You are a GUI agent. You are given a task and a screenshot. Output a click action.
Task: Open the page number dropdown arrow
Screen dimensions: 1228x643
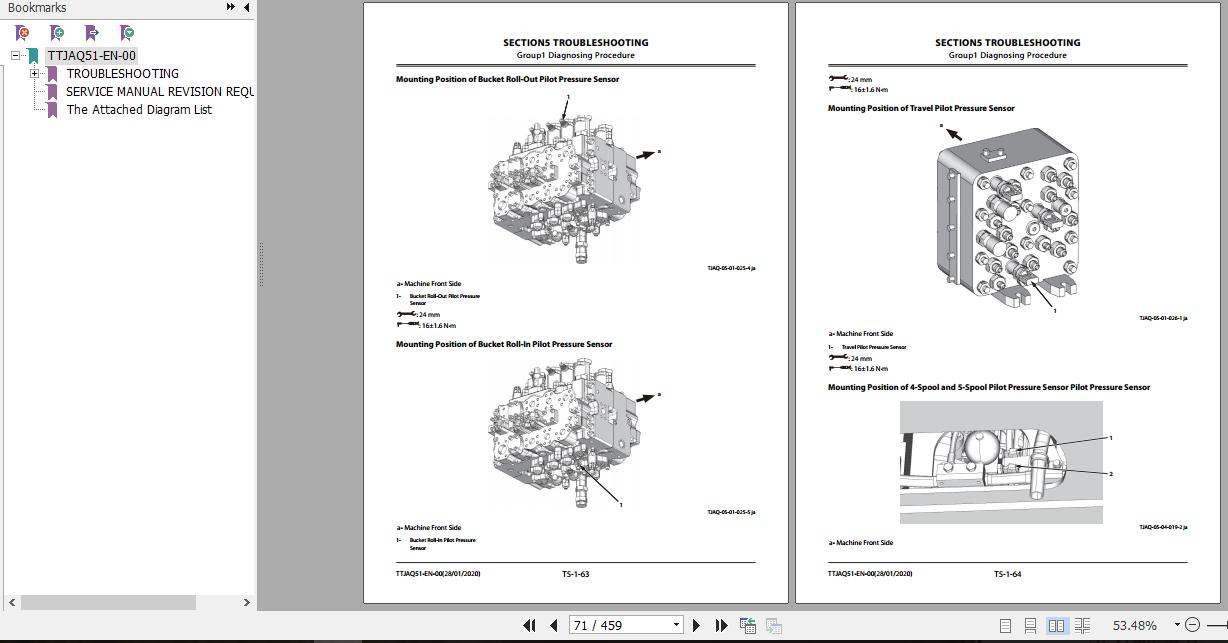677,625
